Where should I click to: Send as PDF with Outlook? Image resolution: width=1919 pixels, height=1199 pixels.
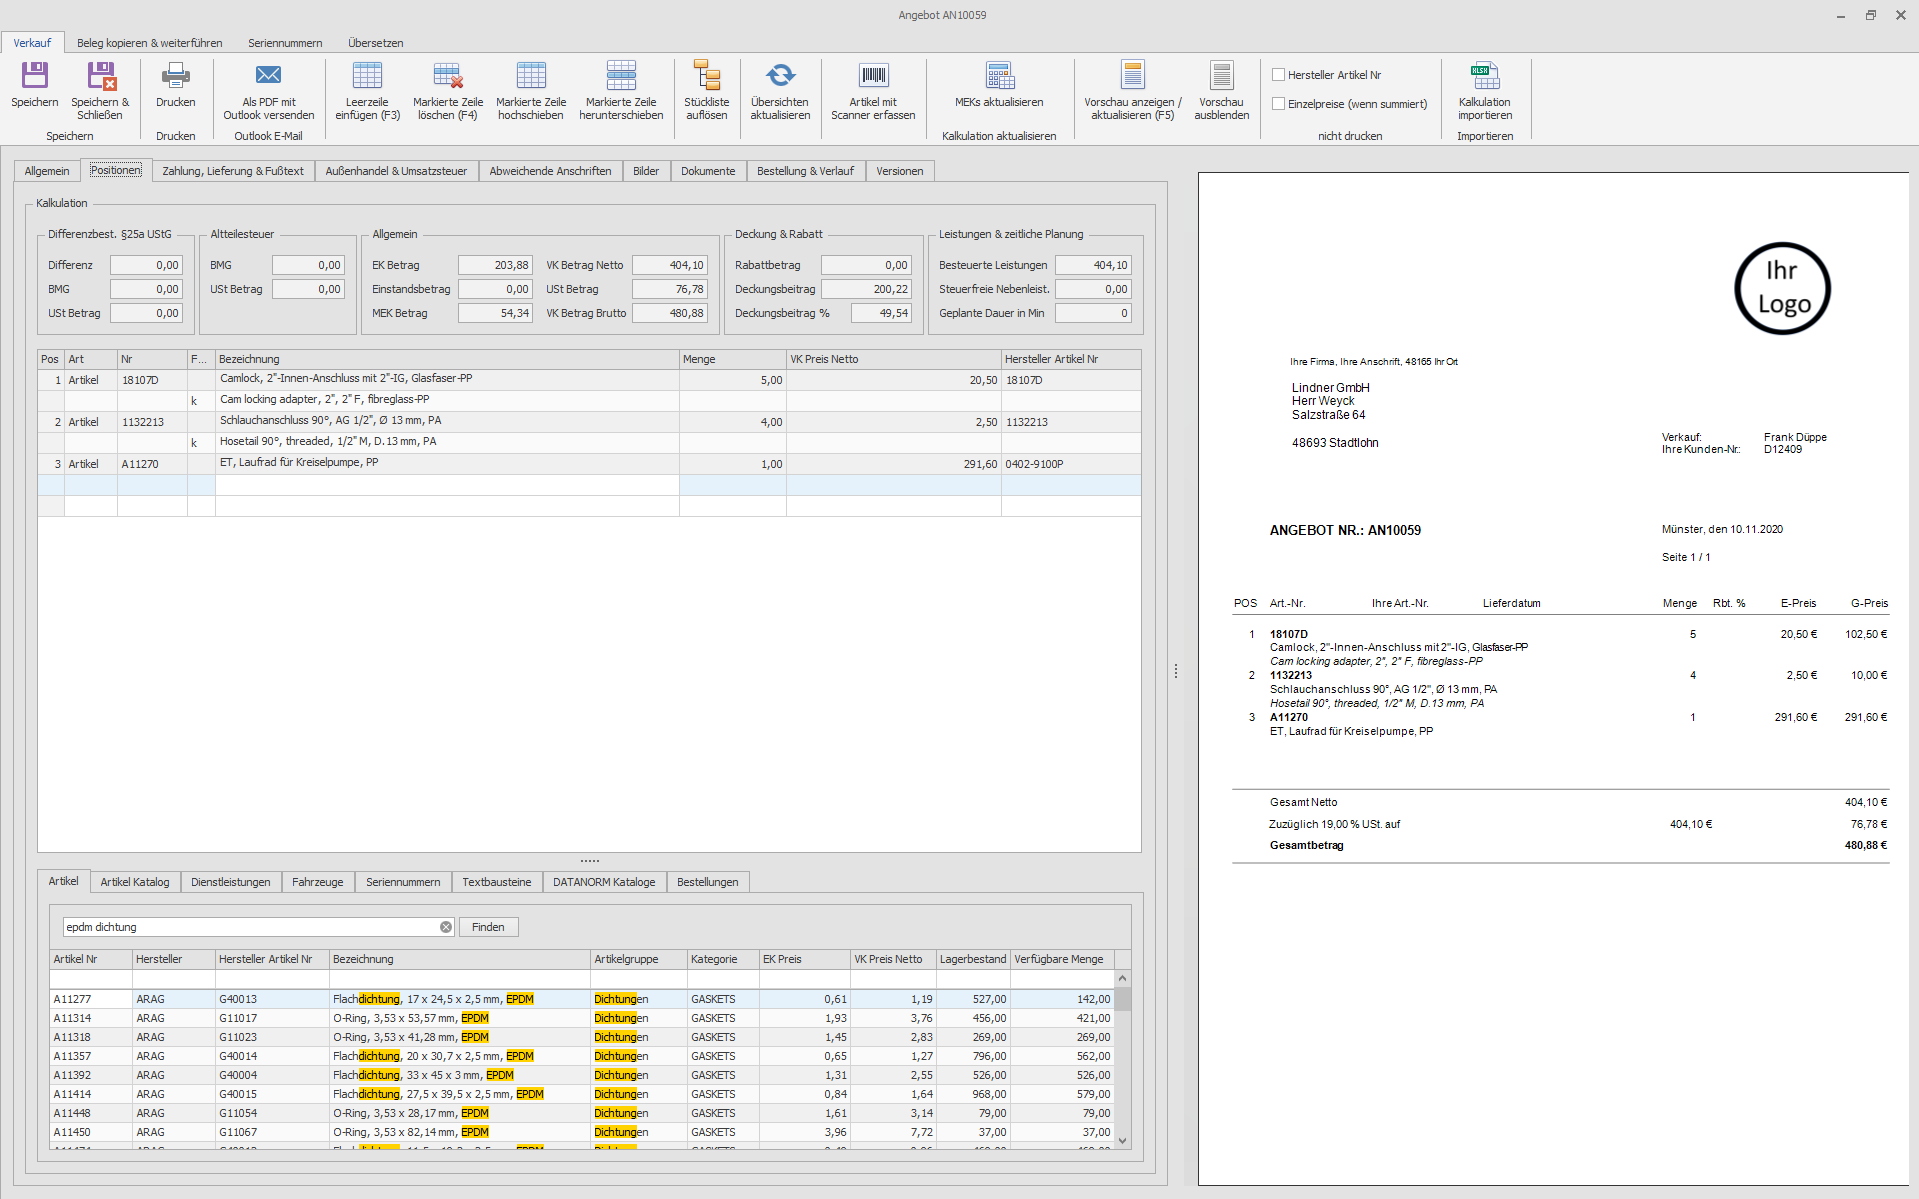pos(268,77)
